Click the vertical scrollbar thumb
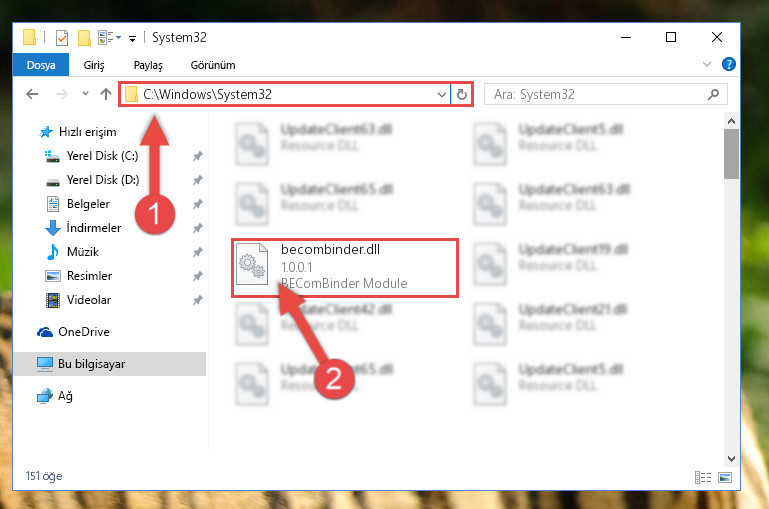 (731, 154)
